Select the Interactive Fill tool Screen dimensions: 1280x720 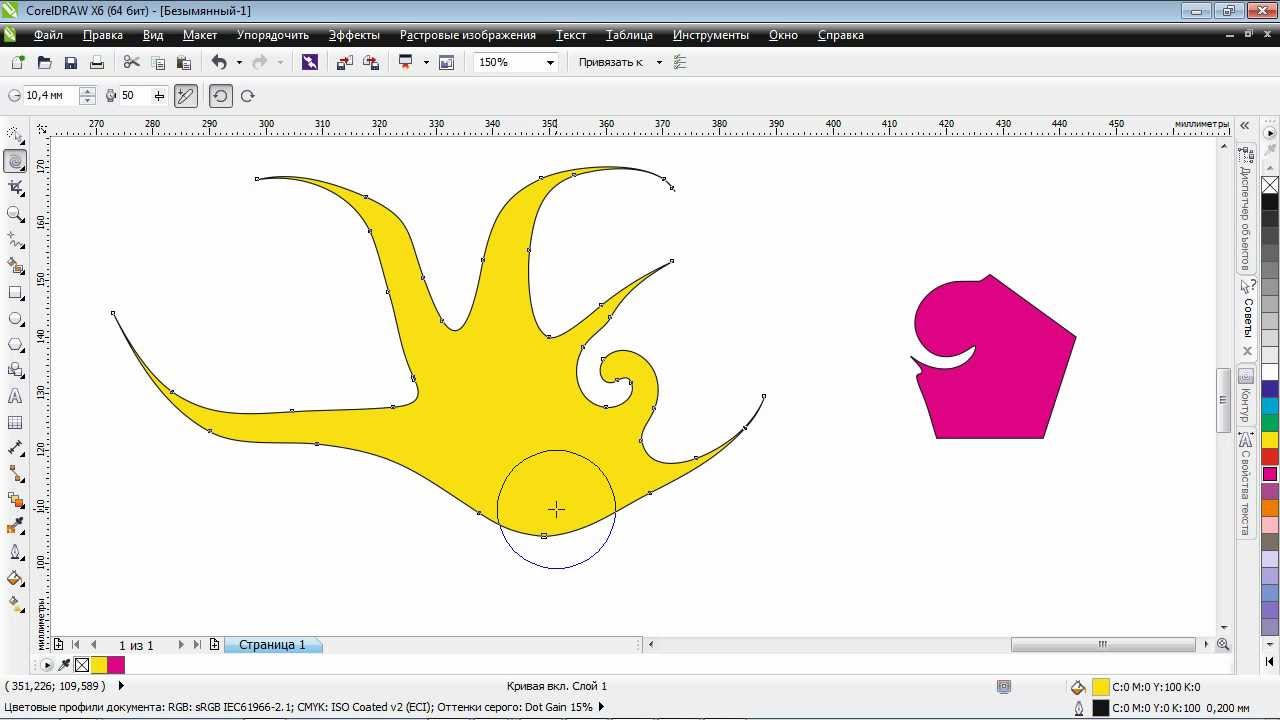point(15,604)
